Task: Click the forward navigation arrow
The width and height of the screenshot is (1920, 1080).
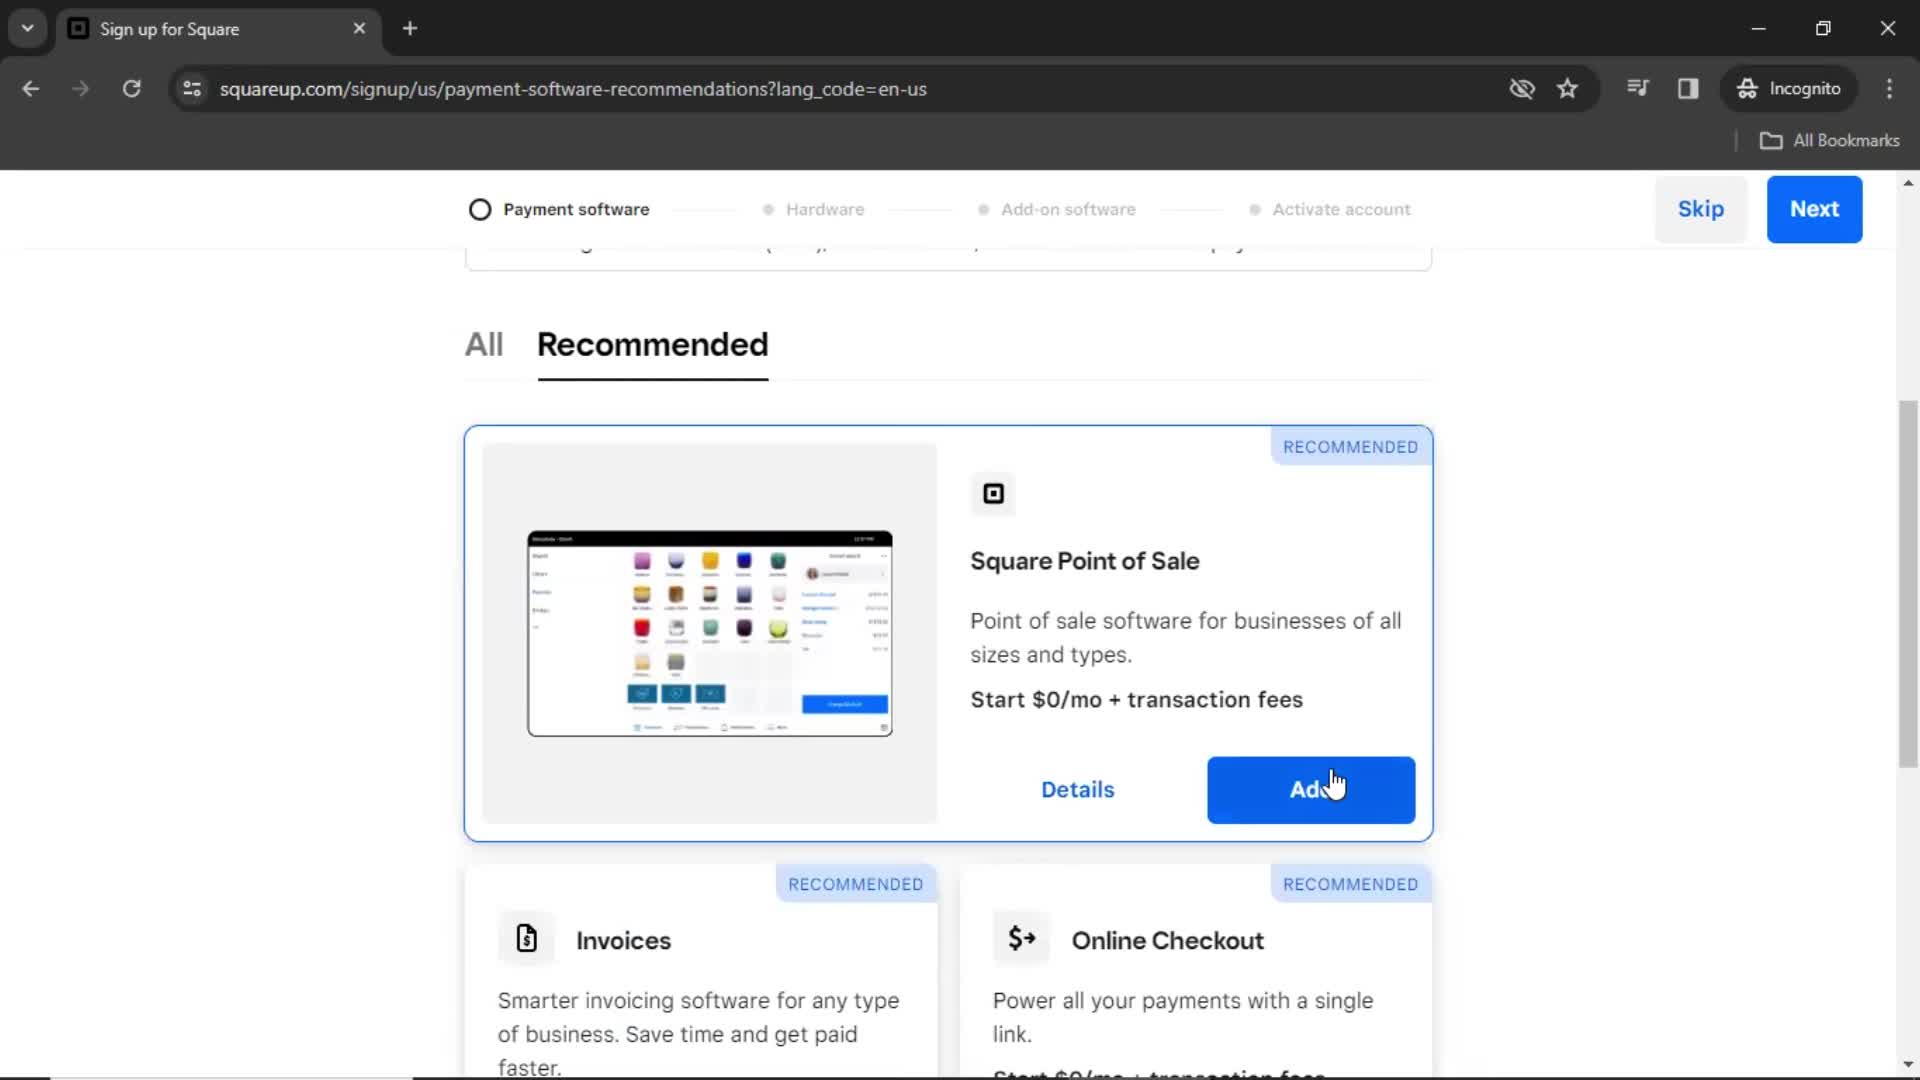Action: point(79,88)
